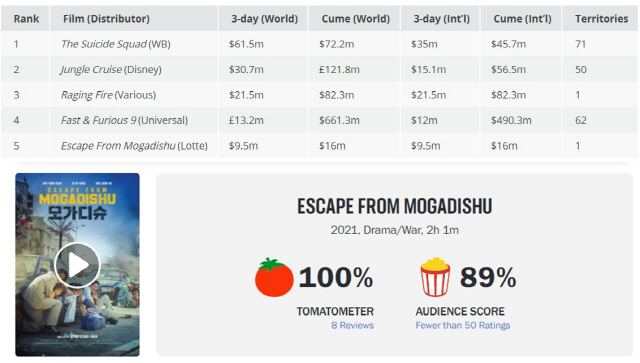Screen dimensions: 640x363
Task: Click the Escape From Mogadishu movie poster
Action: (77, 265)
